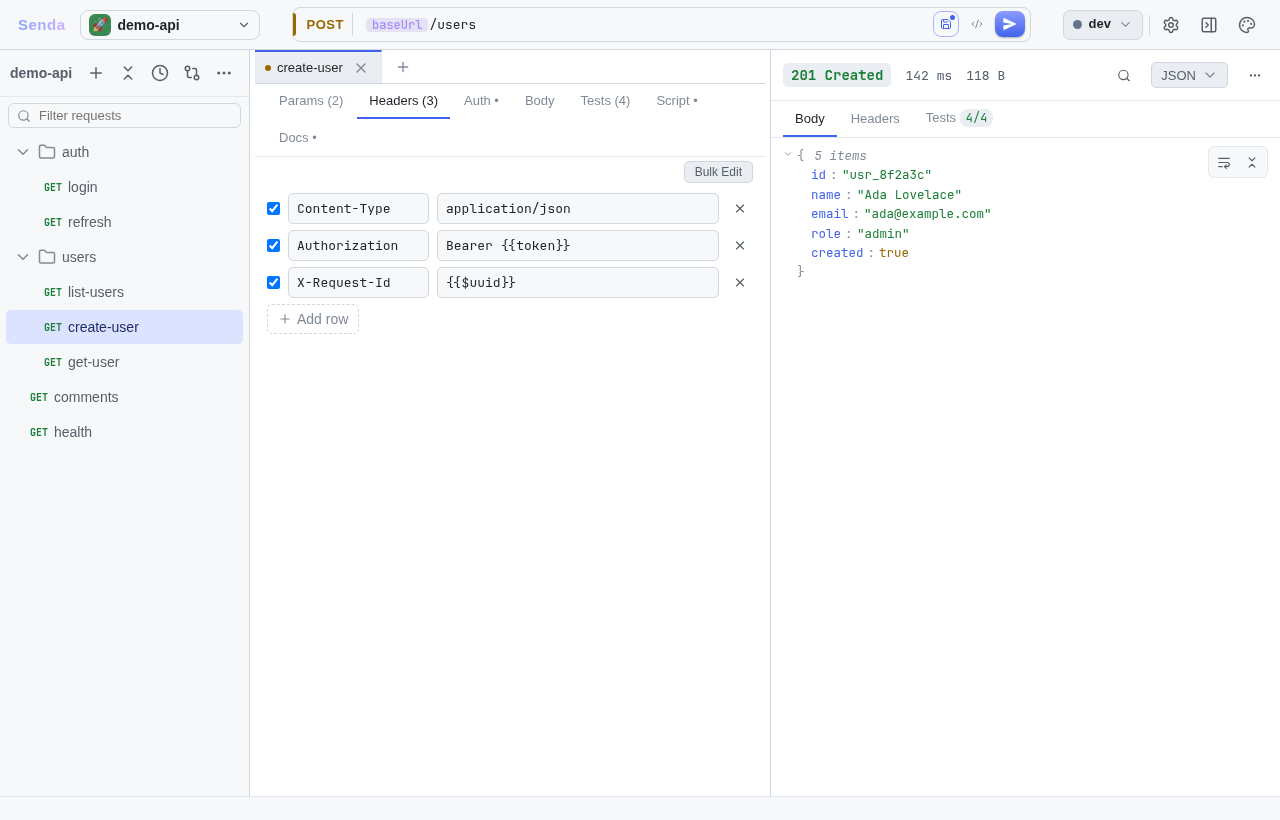This screenshot has width=1280, height=820.
Task: Click the demo-api rocket workspace icon
Action: click(100, 25)
